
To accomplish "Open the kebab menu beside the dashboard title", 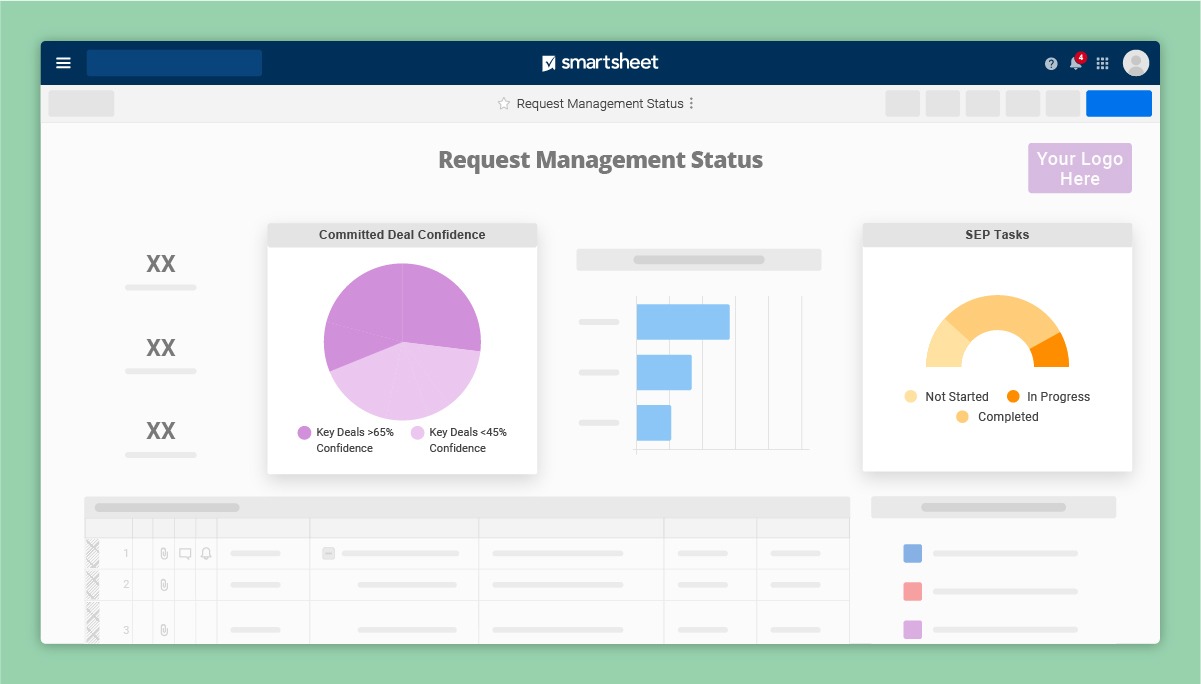I will [692, 104].
